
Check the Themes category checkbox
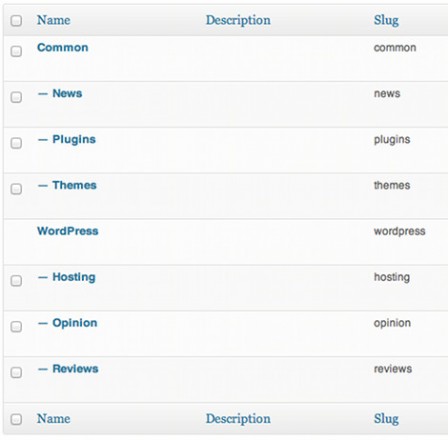(16, 189)
